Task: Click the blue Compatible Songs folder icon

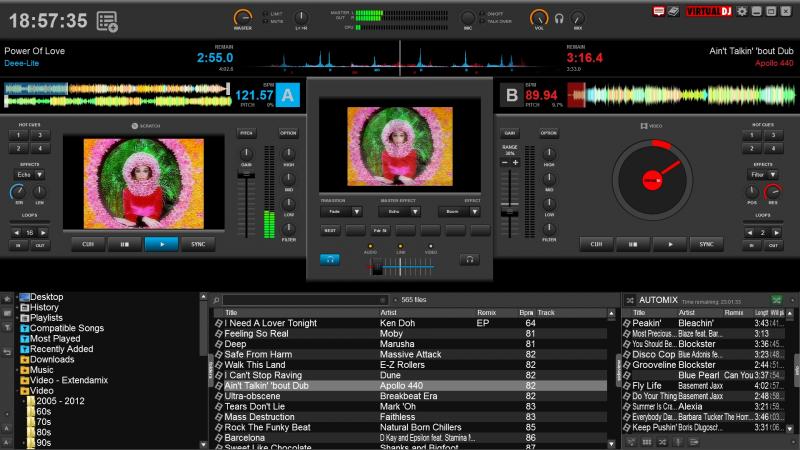Action: [24, 328]
